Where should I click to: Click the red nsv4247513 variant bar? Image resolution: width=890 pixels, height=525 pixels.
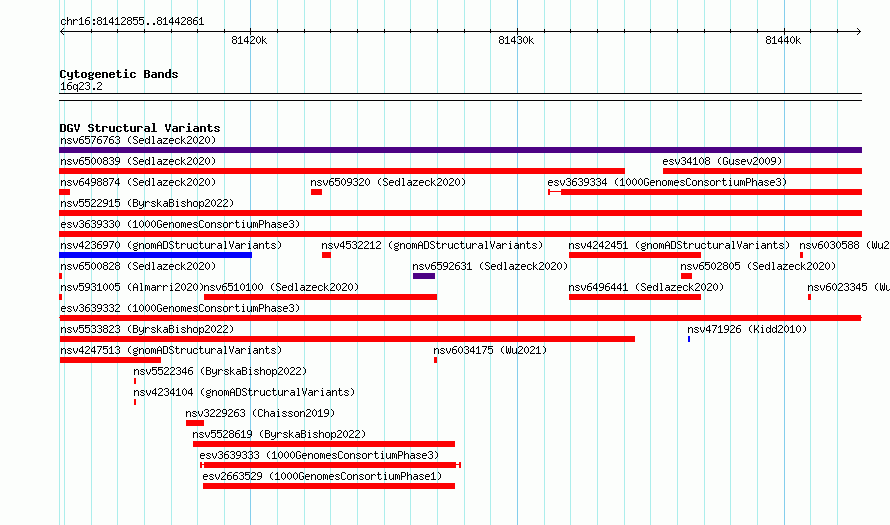click(110, 360)
